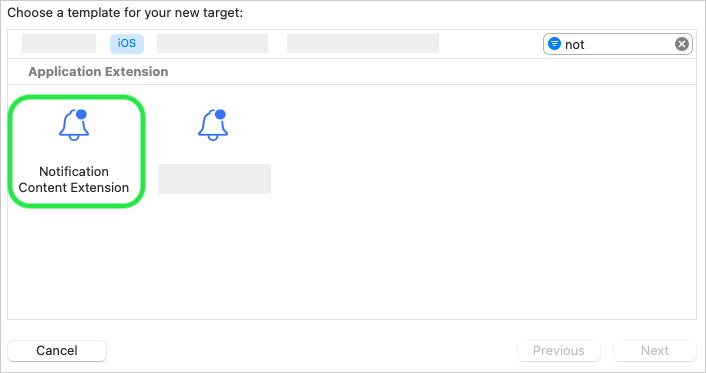Screen dimensions: 706x373
Task: Click the blue filter icon in search box
Action: 554,44
